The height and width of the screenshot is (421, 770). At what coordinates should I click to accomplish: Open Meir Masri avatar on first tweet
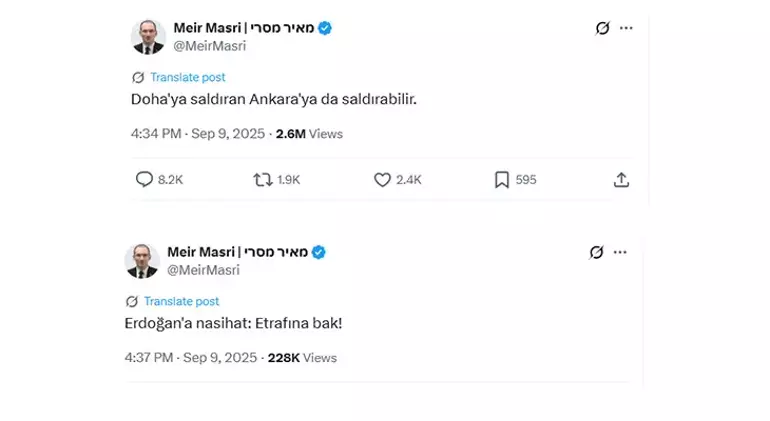click(148, 37)
